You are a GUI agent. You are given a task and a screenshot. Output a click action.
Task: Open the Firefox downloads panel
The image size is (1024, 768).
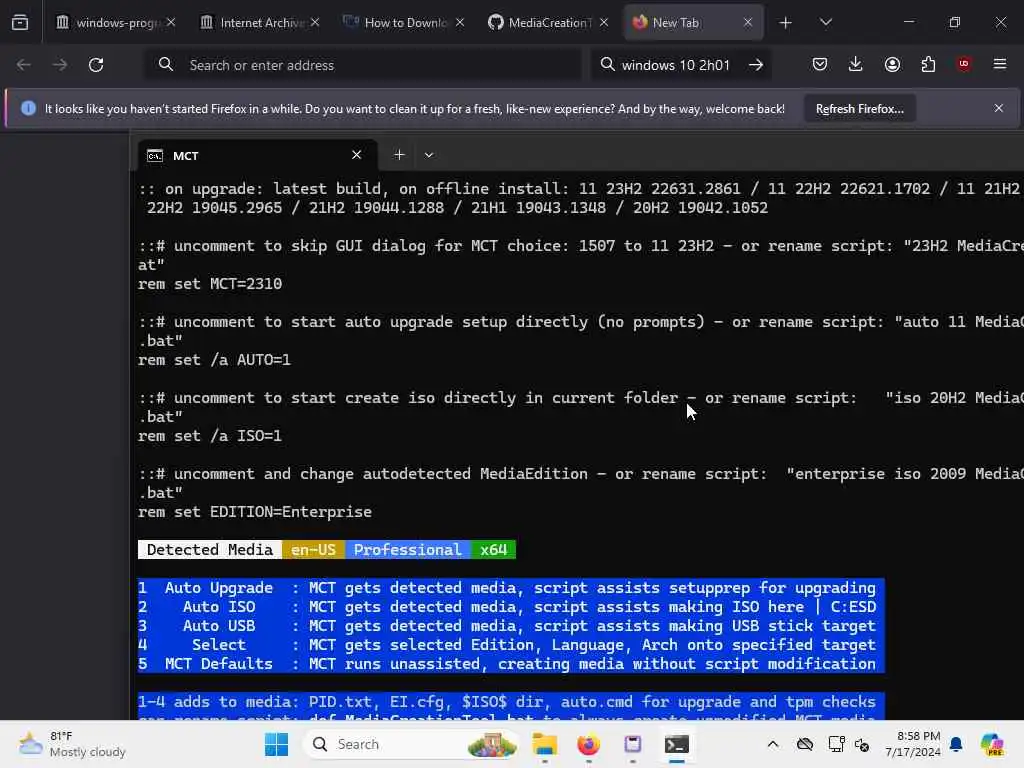tap(856, 65)
